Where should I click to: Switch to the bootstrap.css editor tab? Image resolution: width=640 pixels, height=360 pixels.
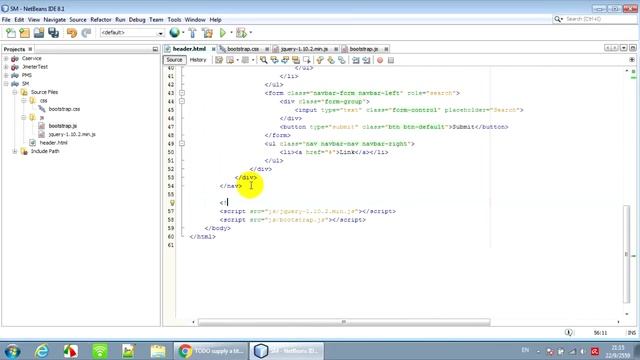pyautogui.click(x=243, y=49)
